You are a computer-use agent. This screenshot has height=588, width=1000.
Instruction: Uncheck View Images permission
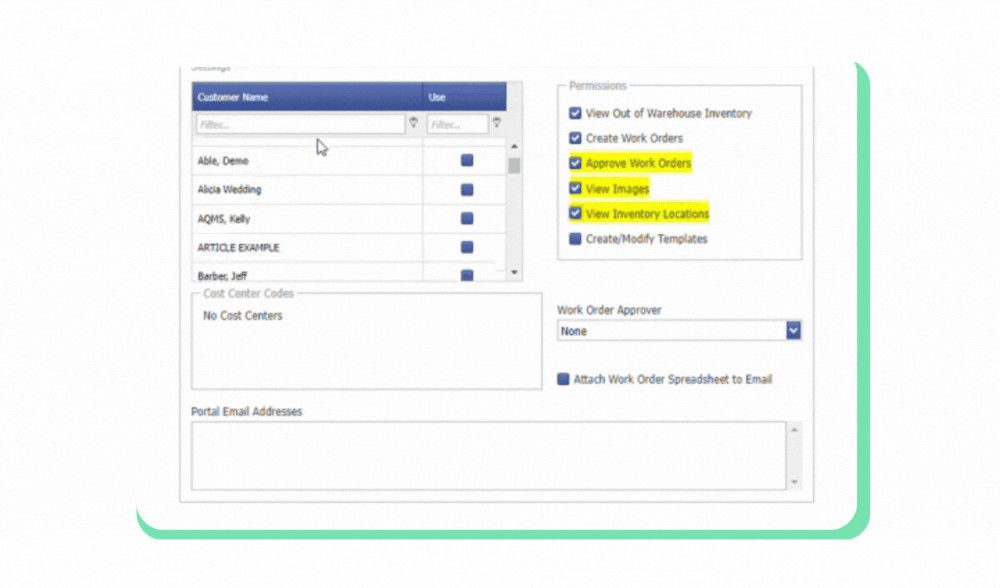(x=575, y=188)
